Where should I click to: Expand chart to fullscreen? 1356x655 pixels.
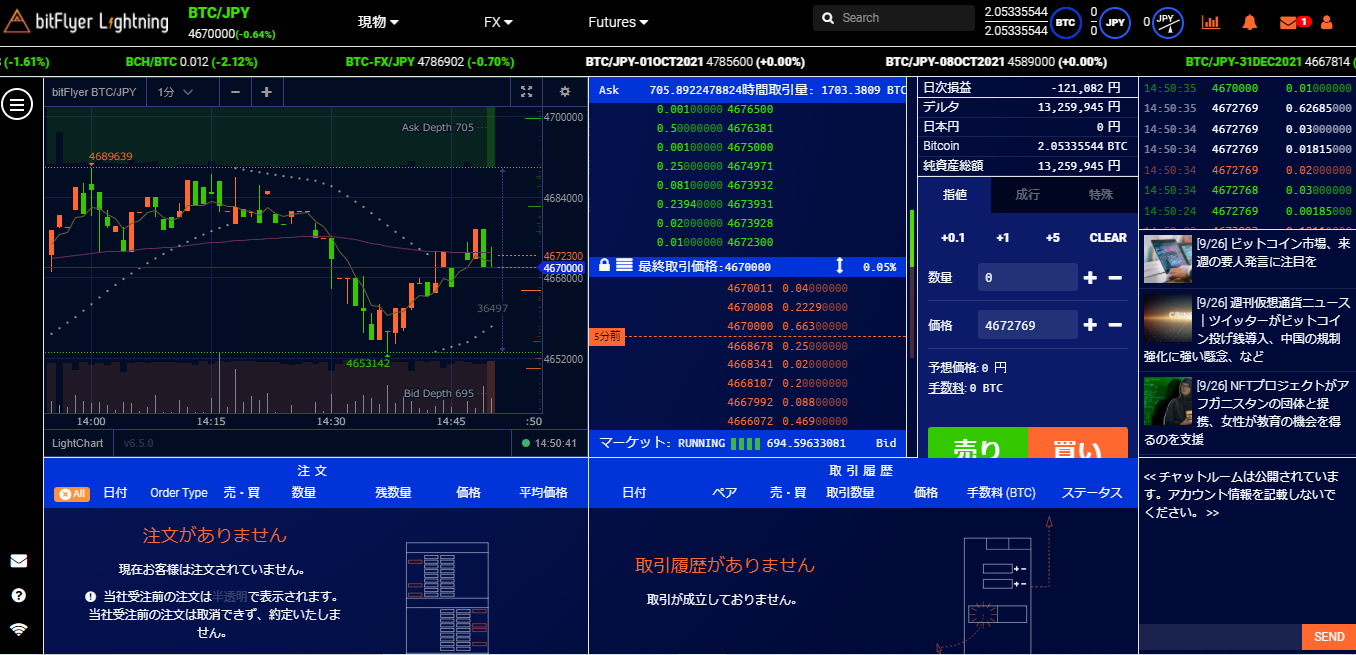[527, 92]
